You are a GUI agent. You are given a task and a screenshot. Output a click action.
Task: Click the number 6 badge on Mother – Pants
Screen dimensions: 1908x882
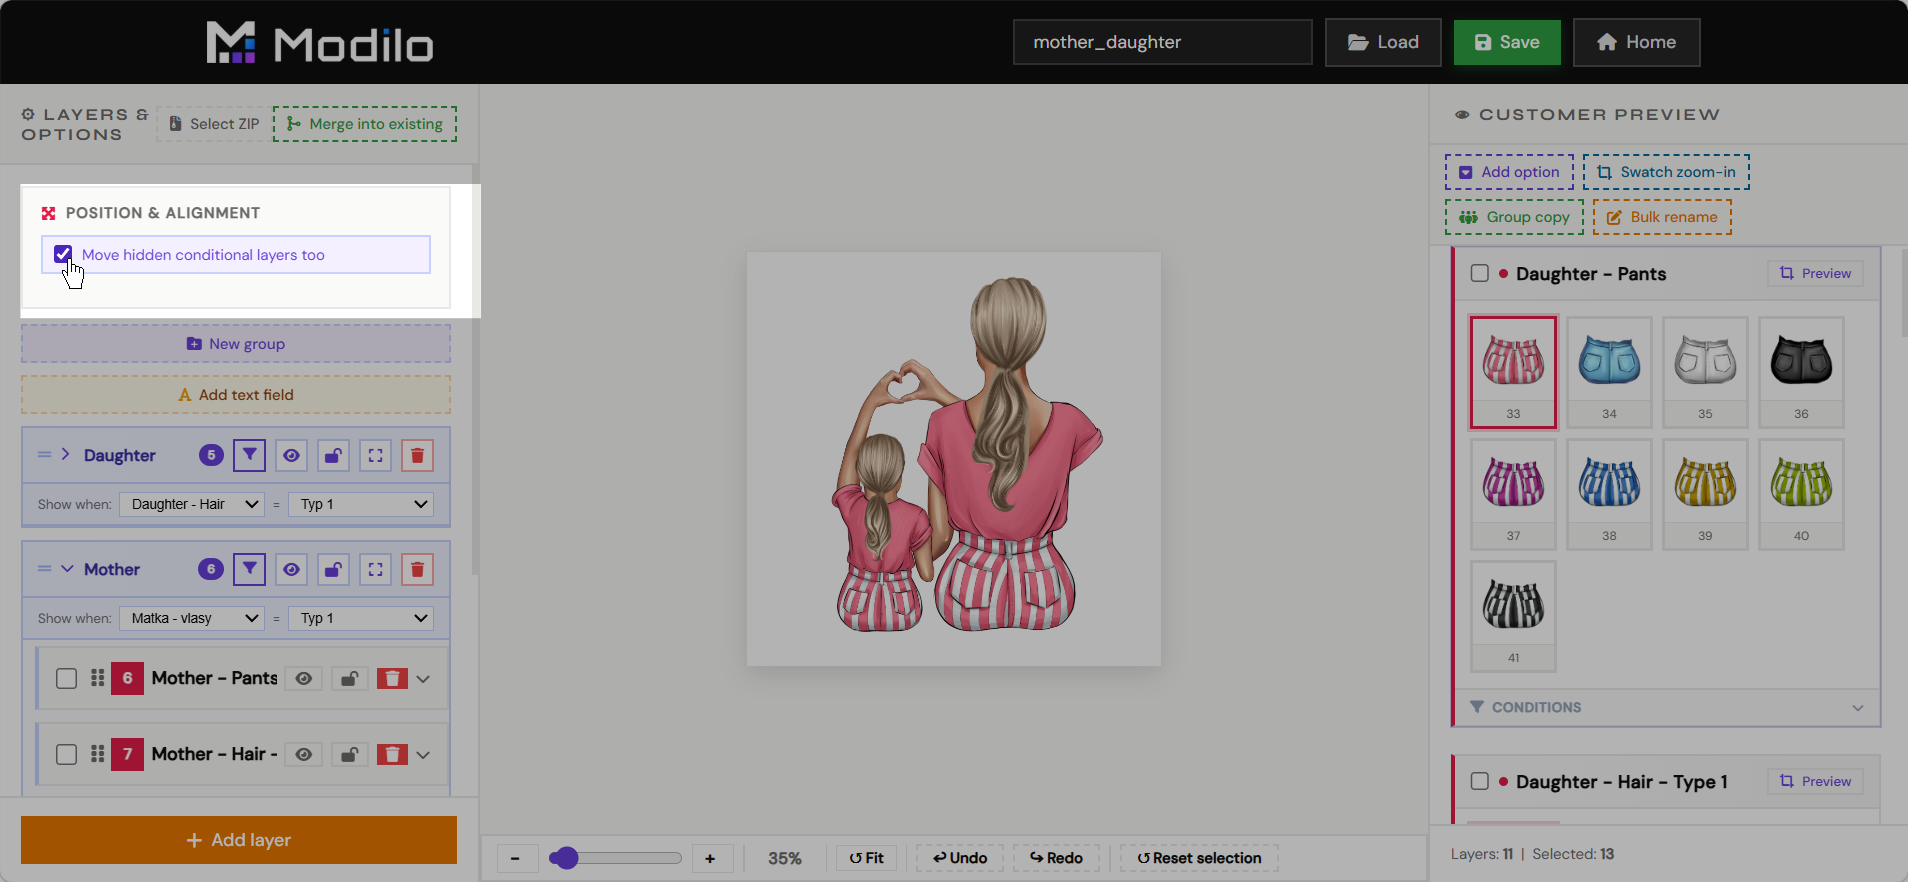click(x=127, y=678)
